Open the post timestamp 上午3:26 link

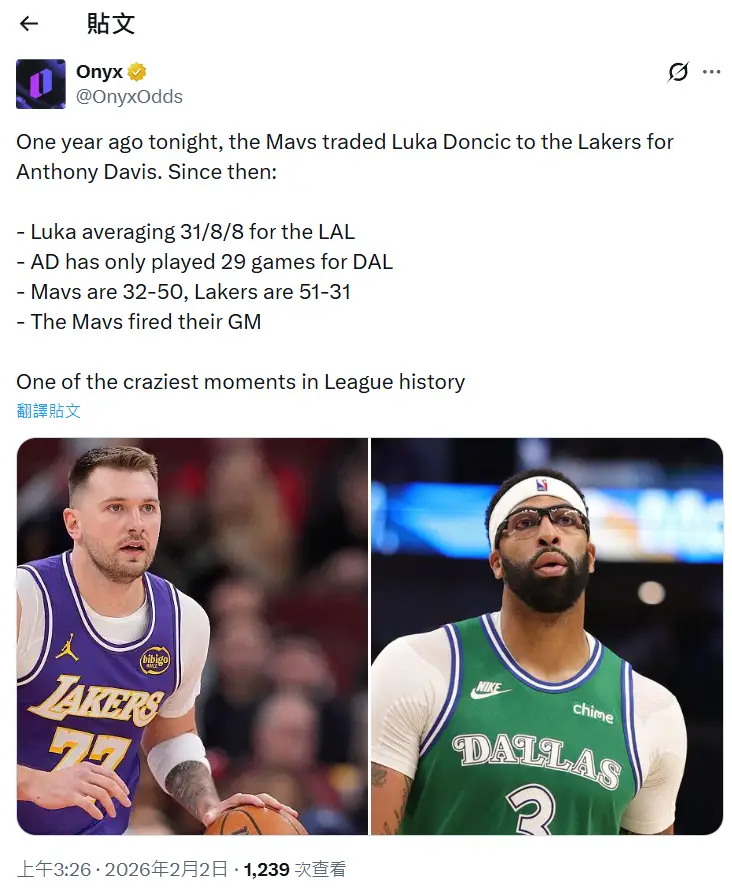coord(54,869)
